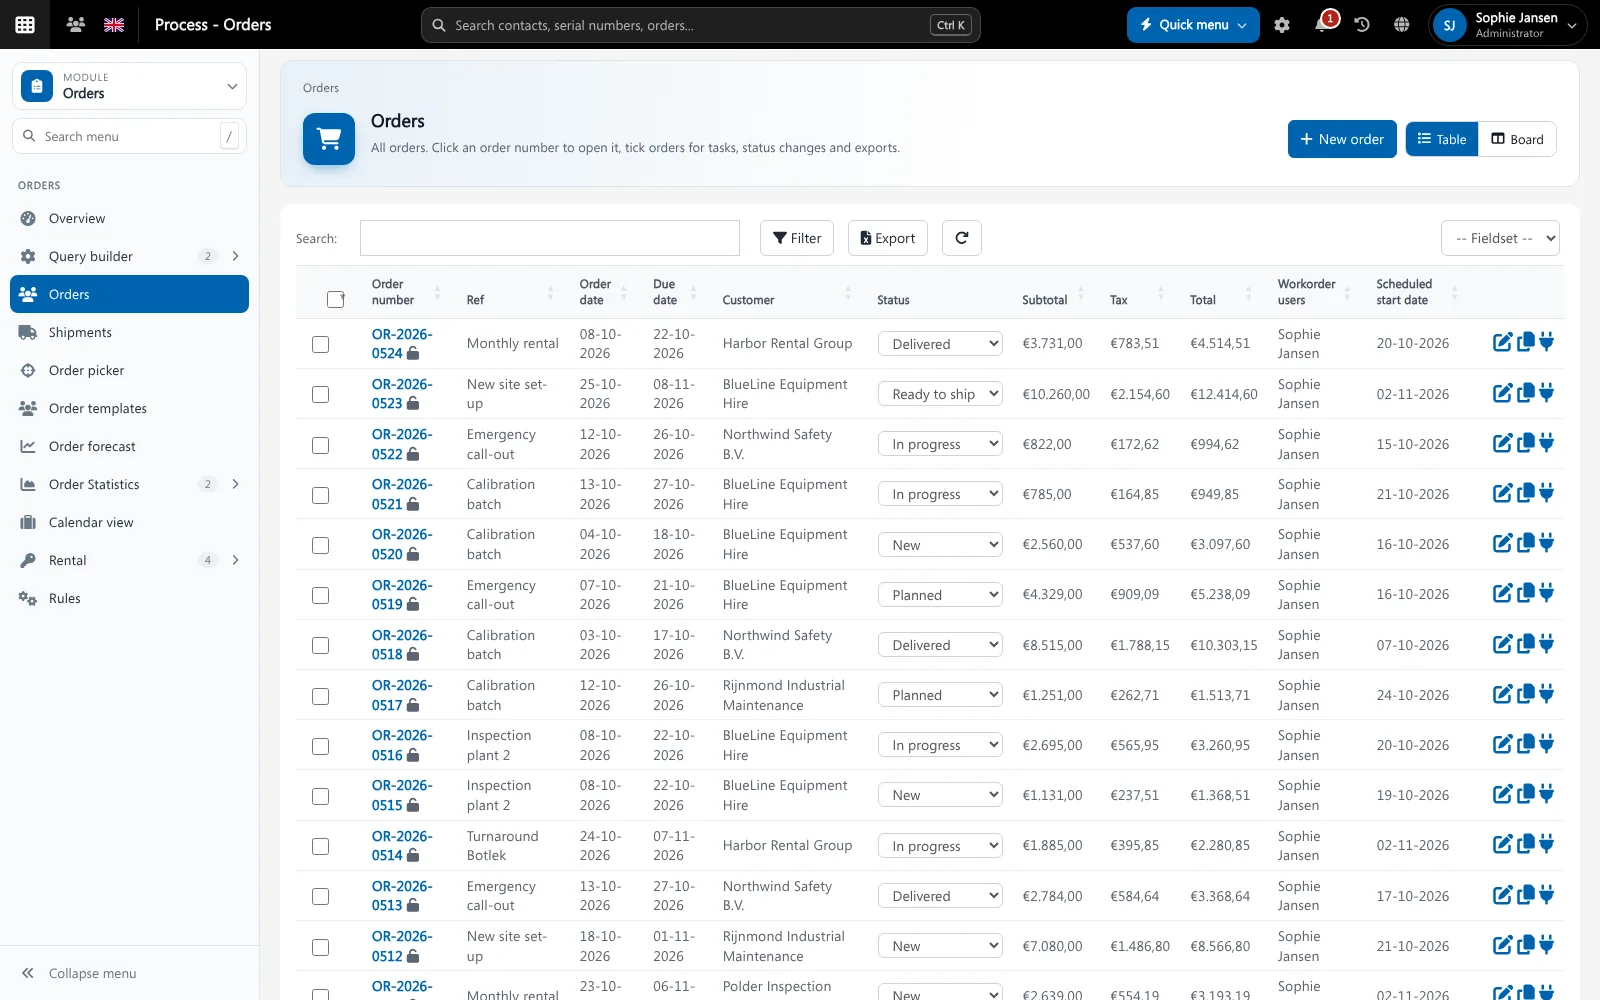This screenshot has height=1000, width=1600.
Task: Change language via UK flag icon
Action: click(x=114, y=25)
